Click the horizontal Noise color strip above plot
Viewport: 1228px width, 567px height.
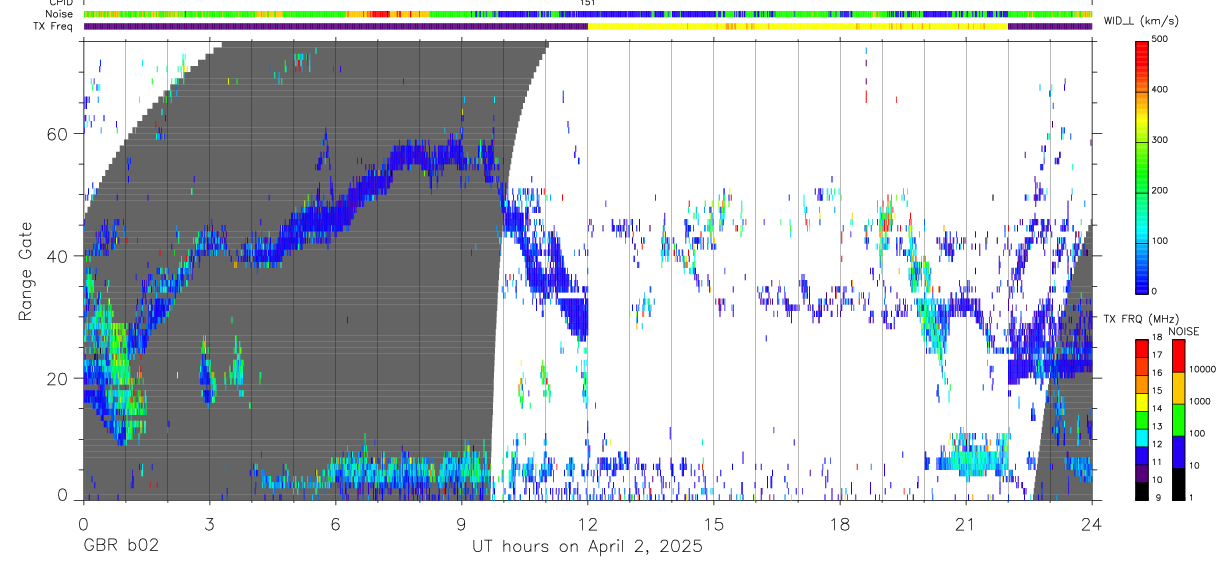click(x=588, y=14)
